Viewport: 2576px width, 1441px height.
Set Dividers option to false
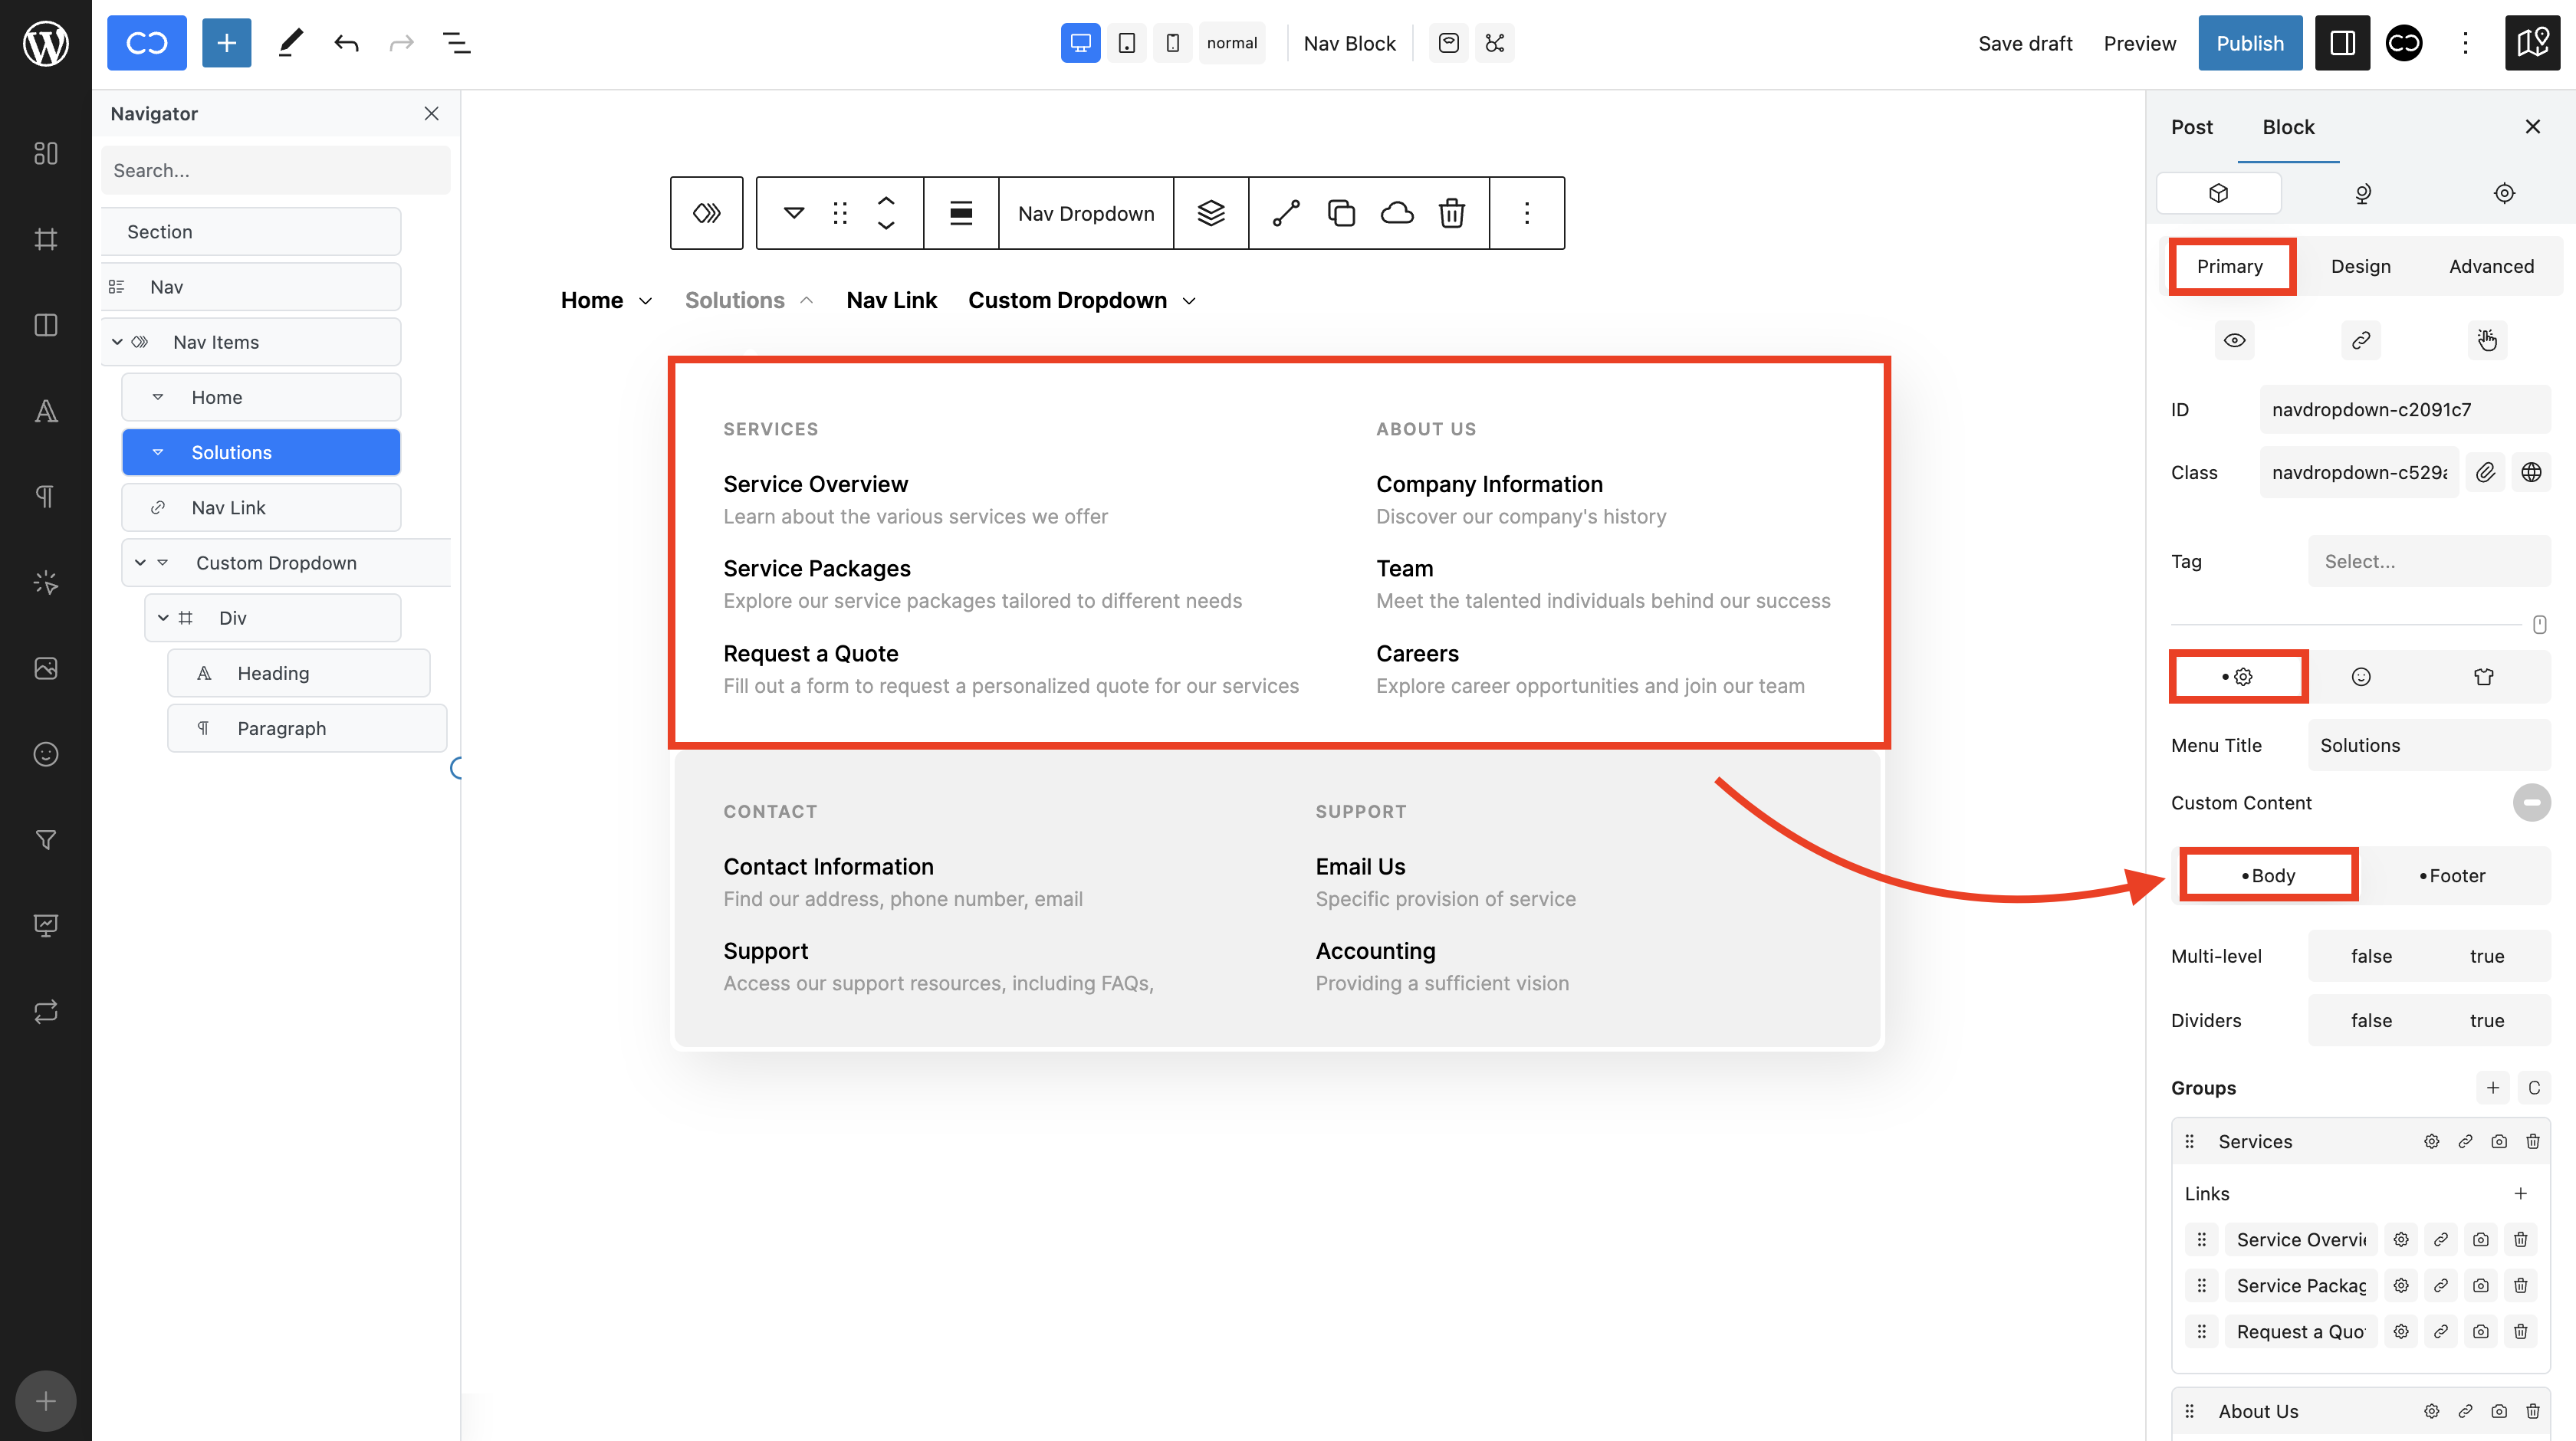tap(2370, 1020)
